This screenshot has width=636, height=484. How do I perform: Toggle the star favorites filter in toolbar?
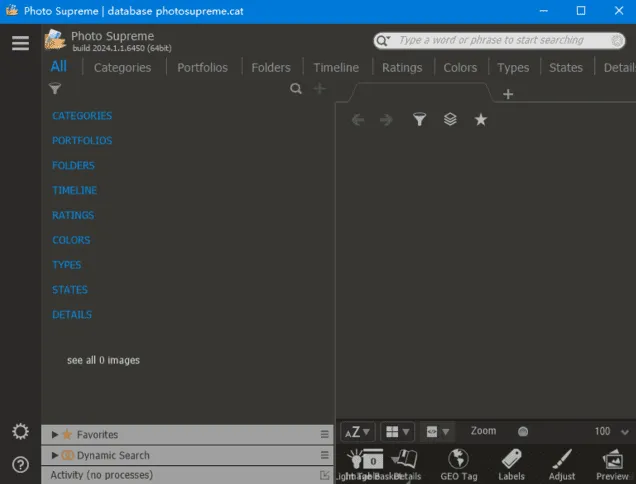point(480,120)
